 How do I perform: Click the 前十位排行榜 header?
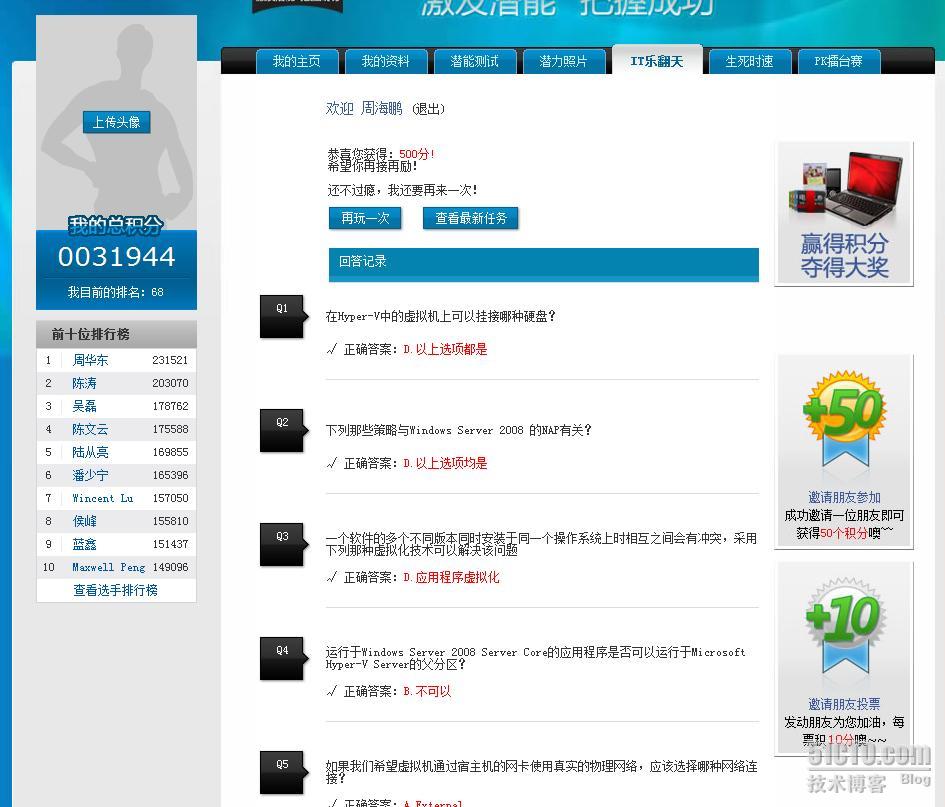116,334
